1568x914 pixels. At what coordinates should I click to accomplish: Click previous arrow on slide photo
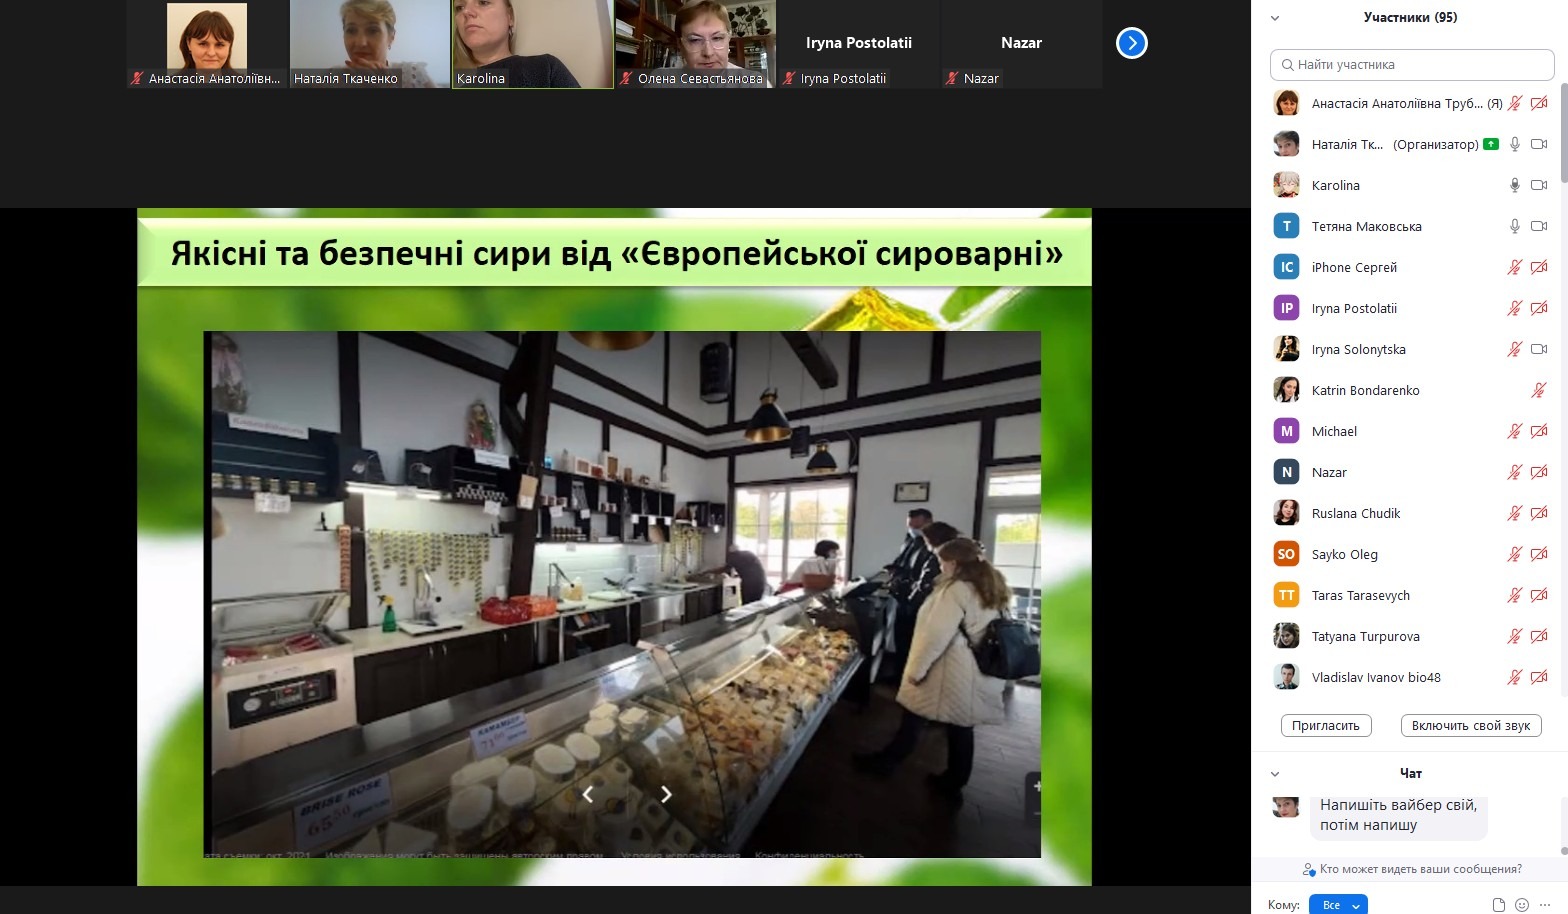pyautogui.click(x=588, y=794)
